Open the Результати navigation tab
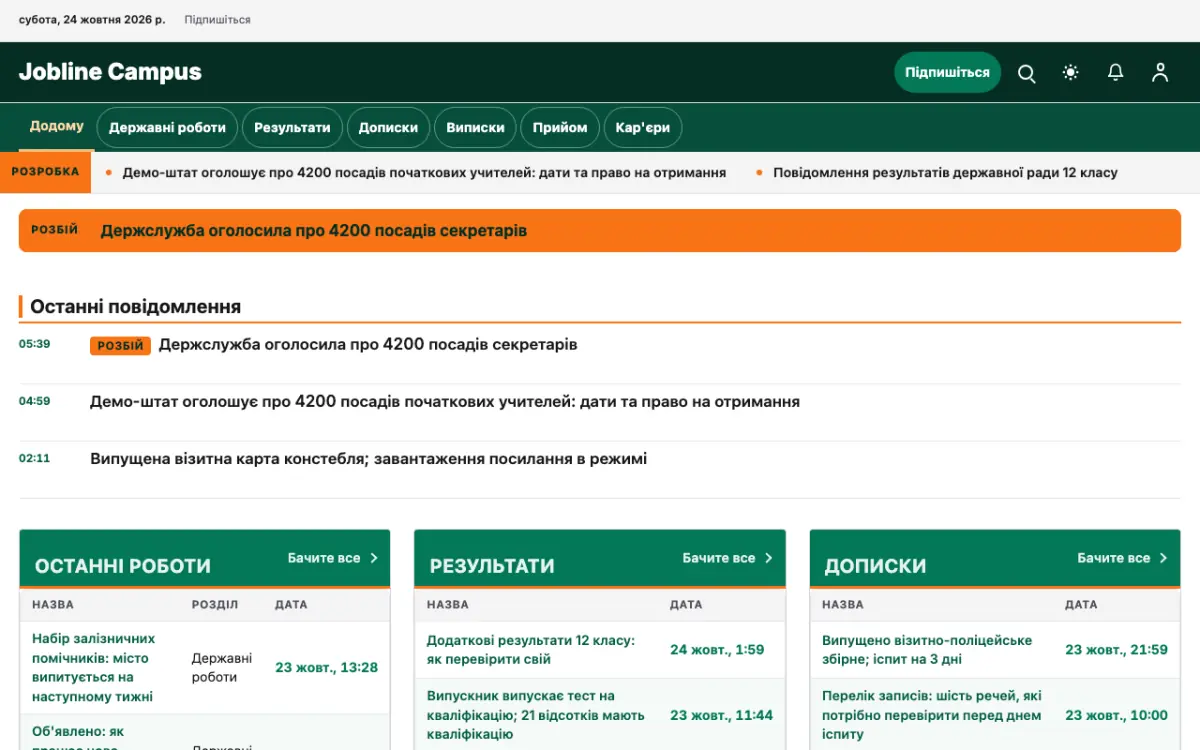 (292, 128)
